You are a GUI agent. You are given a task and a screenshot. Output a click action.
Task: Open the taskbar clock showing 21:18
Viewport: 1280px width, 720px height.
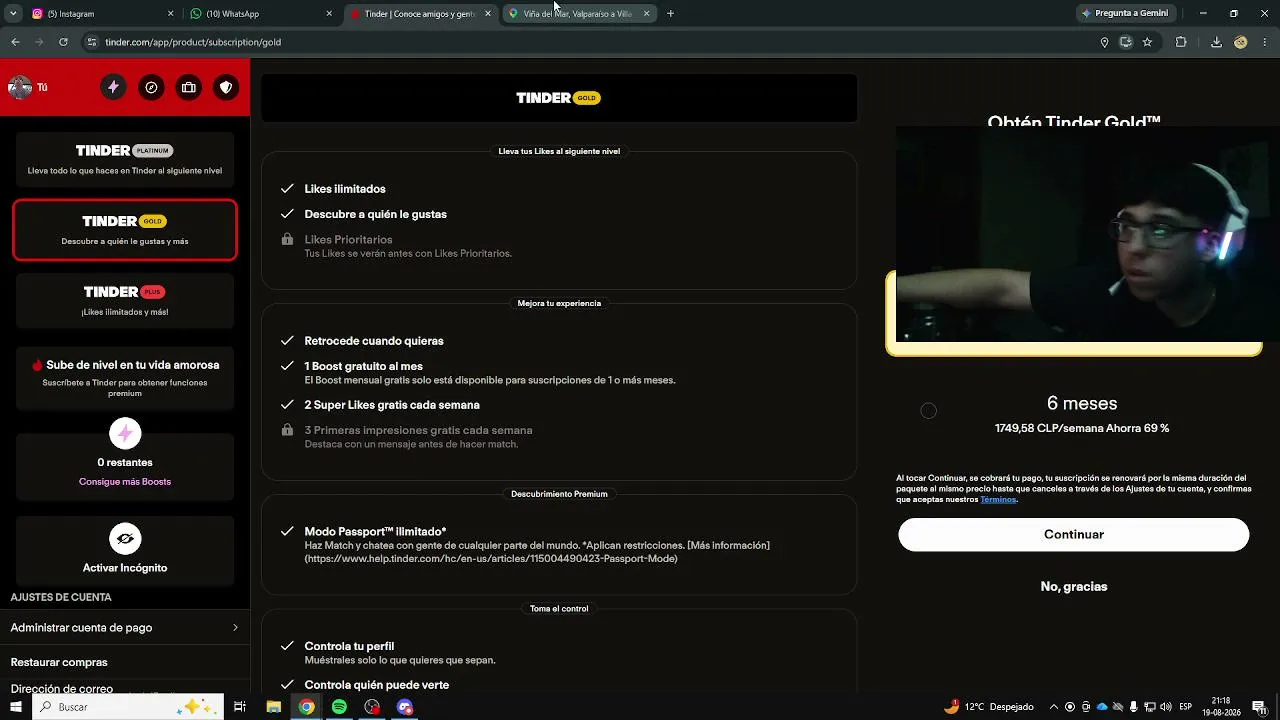[1221, 707]
